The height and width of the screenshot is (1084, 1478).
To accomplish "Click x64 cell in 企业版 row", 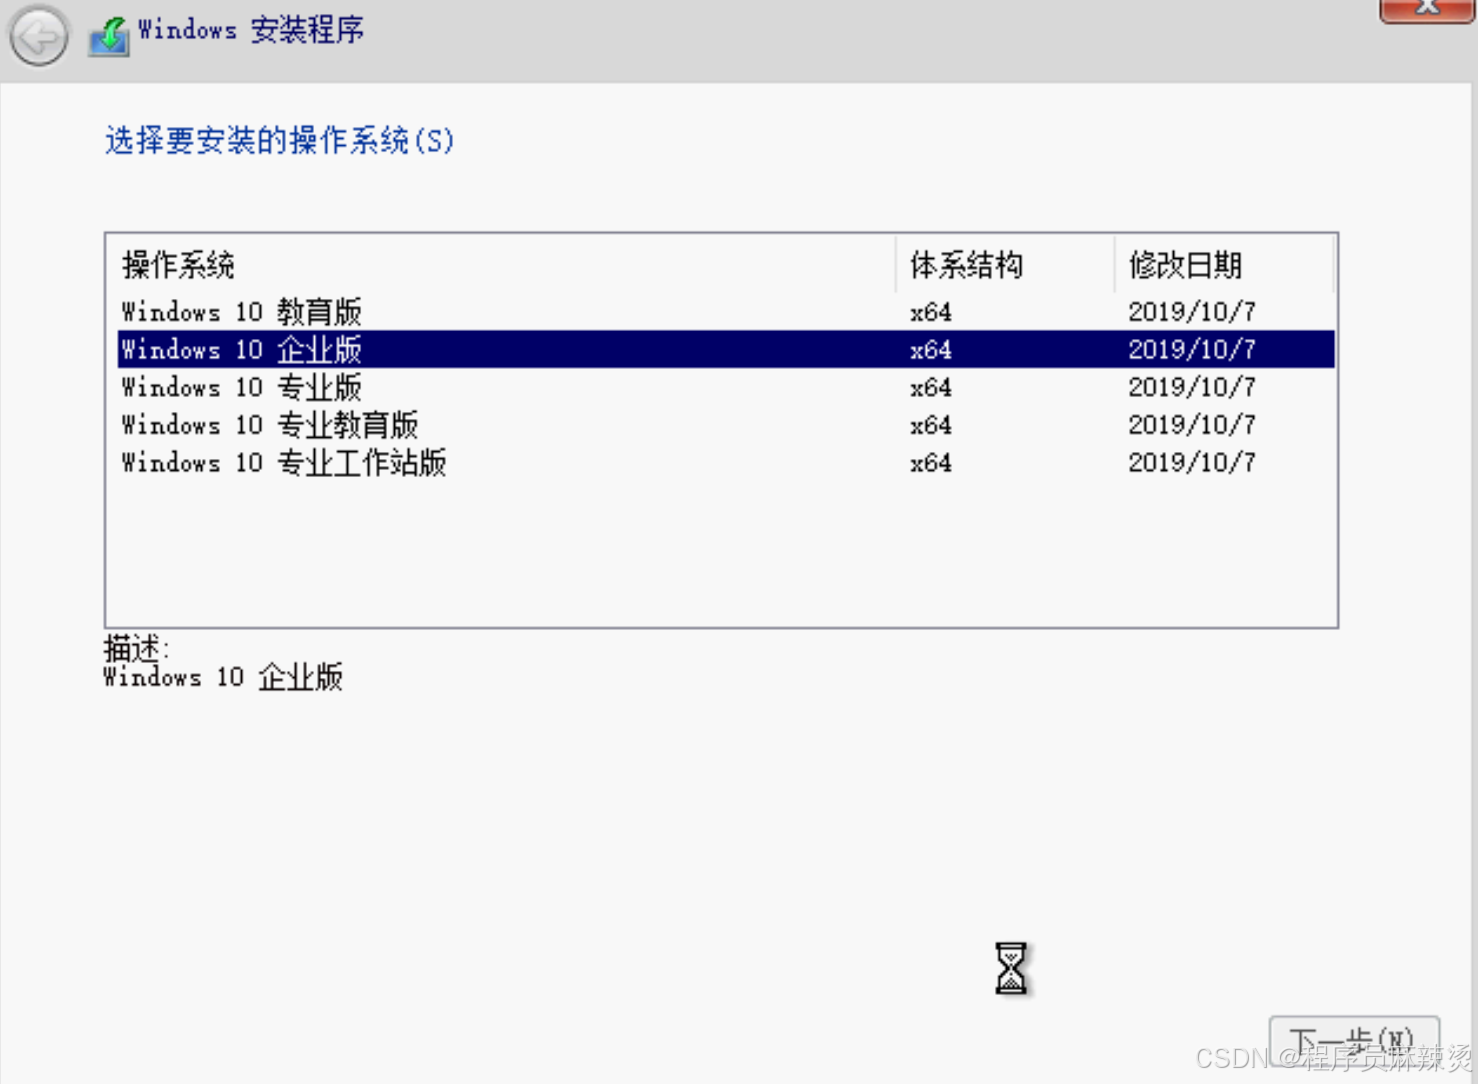I will pos(931,350).
